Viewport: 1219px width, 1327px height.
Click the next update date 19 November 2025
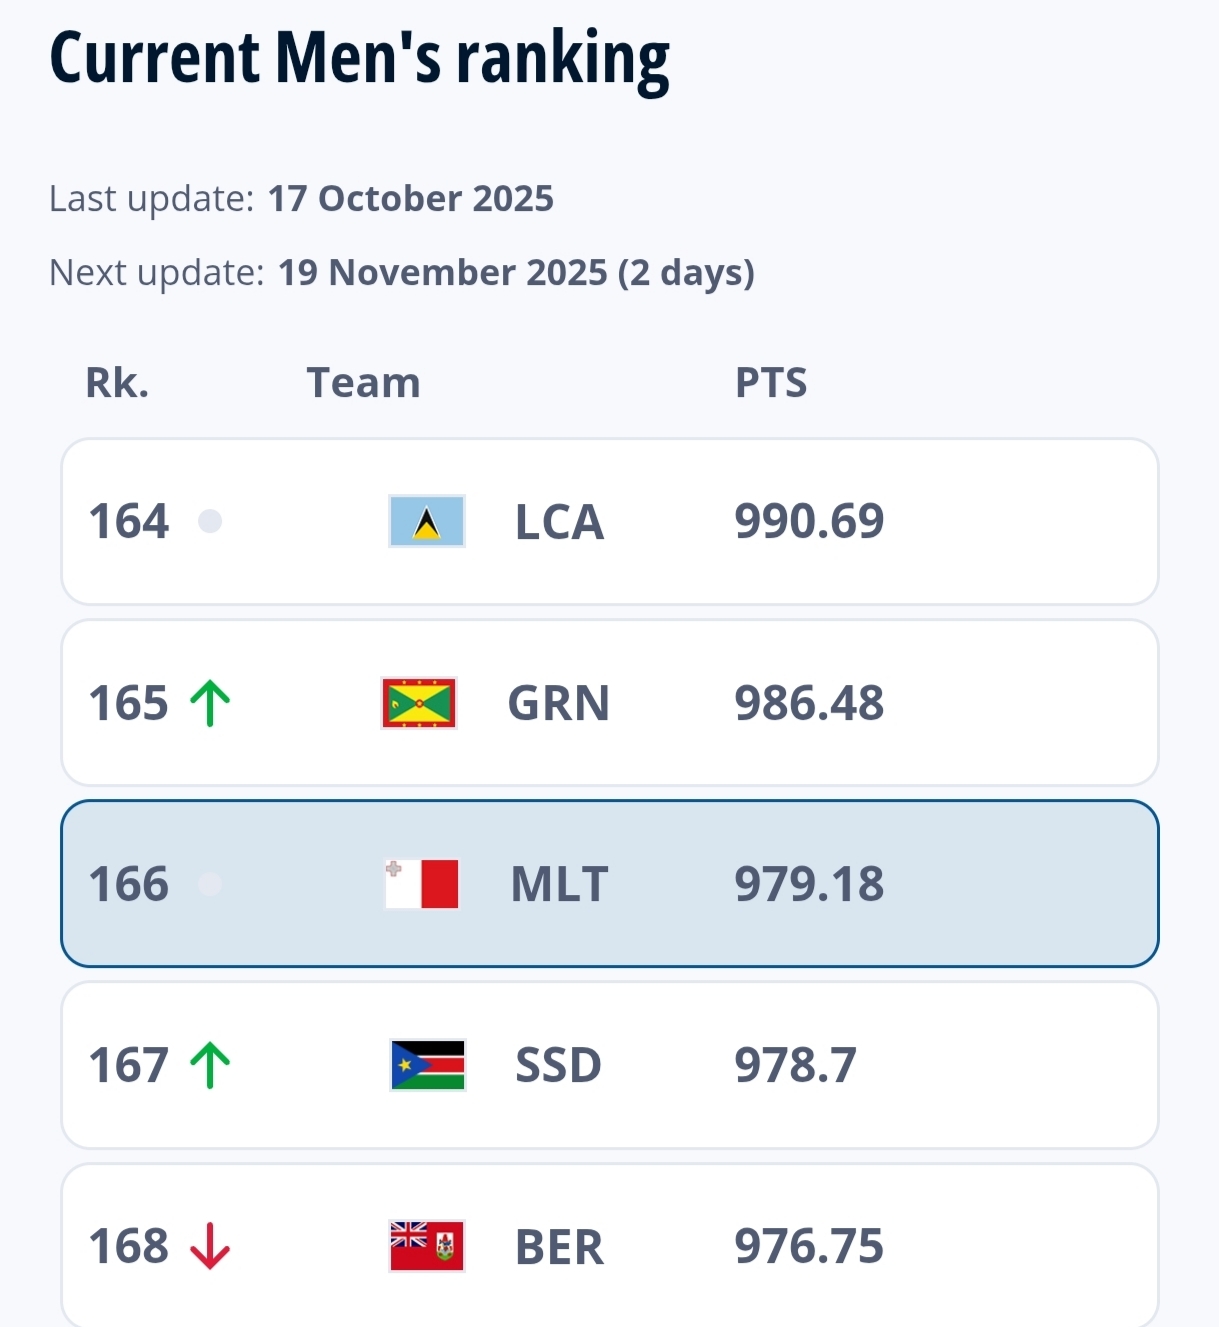[x=442, y=273]
